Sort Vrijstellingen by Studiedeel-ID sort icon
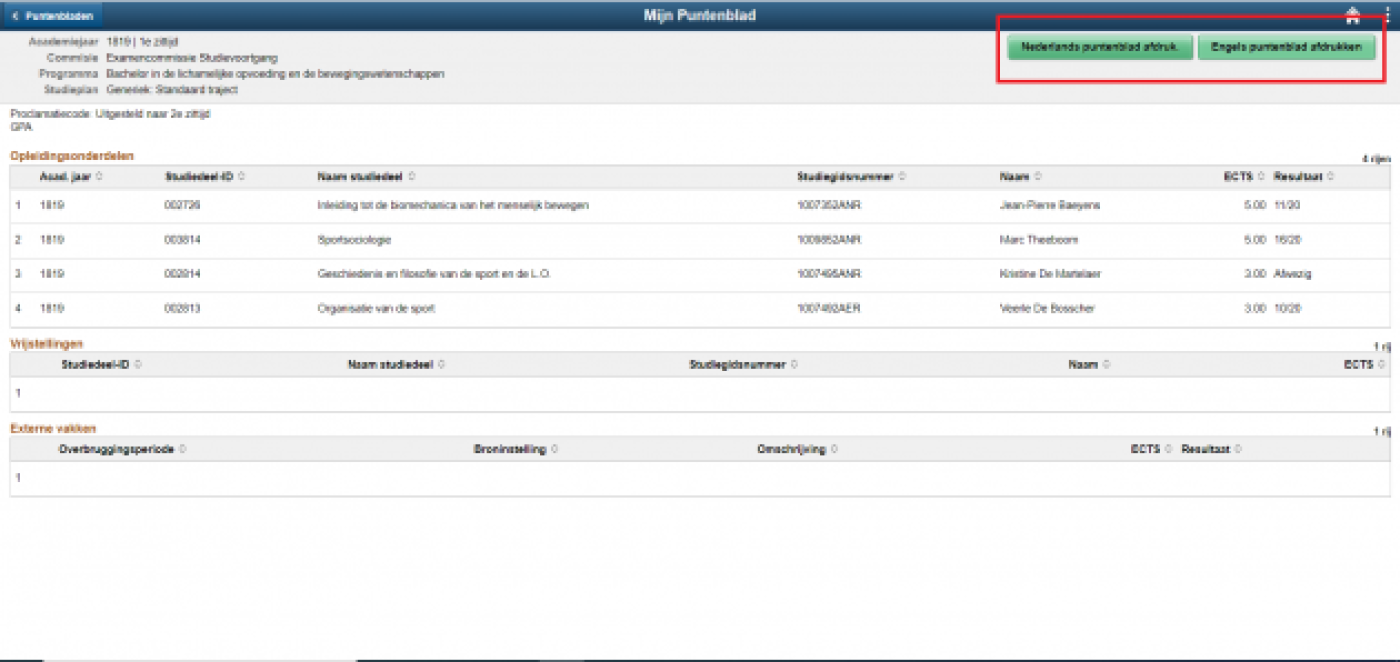 pyautogui.click(x=137, y=365)
